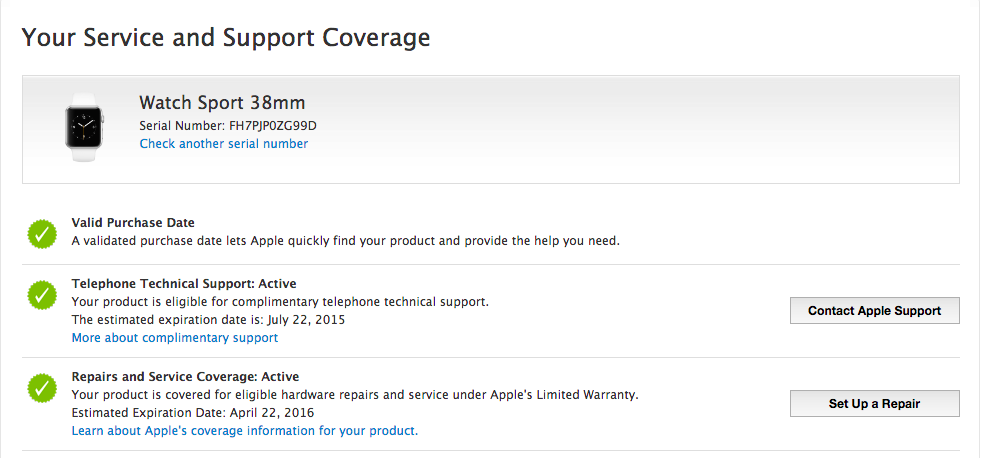
Task: Click the 'Repairs and Service Coverage: Active' heading
Action: [185, 377]
